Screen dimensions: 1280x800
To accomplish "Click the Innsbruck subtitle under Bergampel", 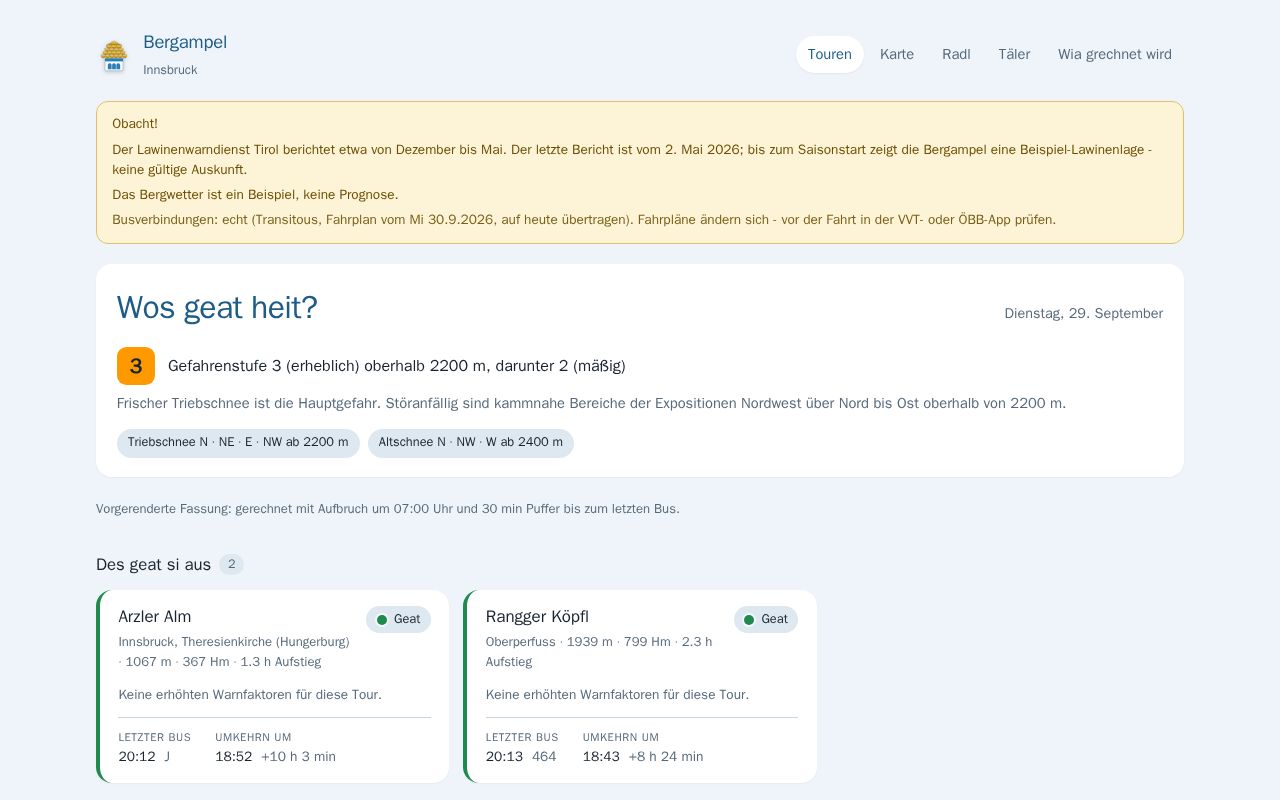I will click(170, 70).
